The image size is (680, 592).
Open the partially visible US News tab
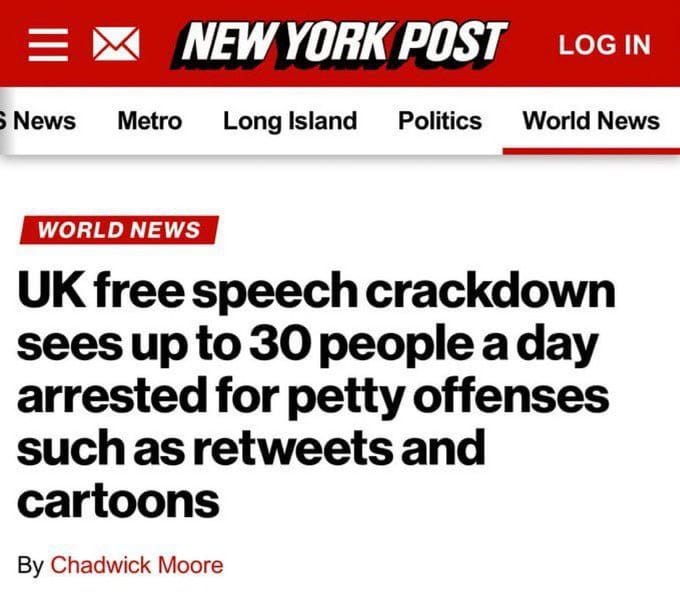(40, 121)
